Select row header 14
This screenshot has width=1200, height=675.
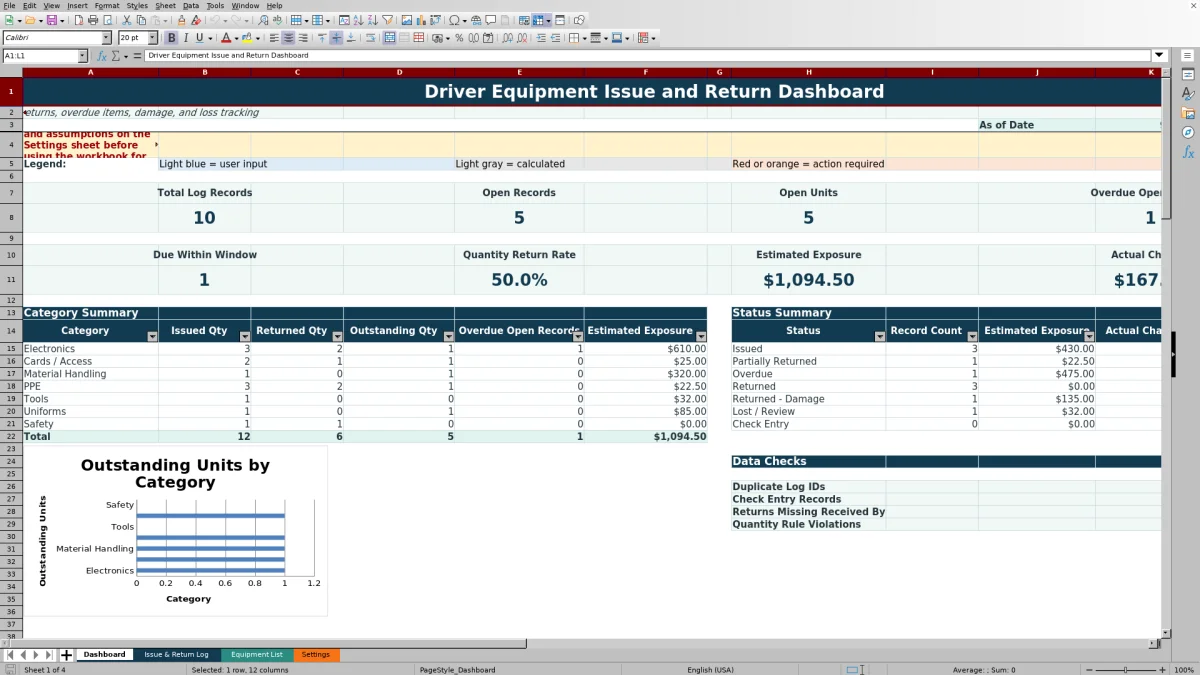pyautogui.click(x=11, y=331)
